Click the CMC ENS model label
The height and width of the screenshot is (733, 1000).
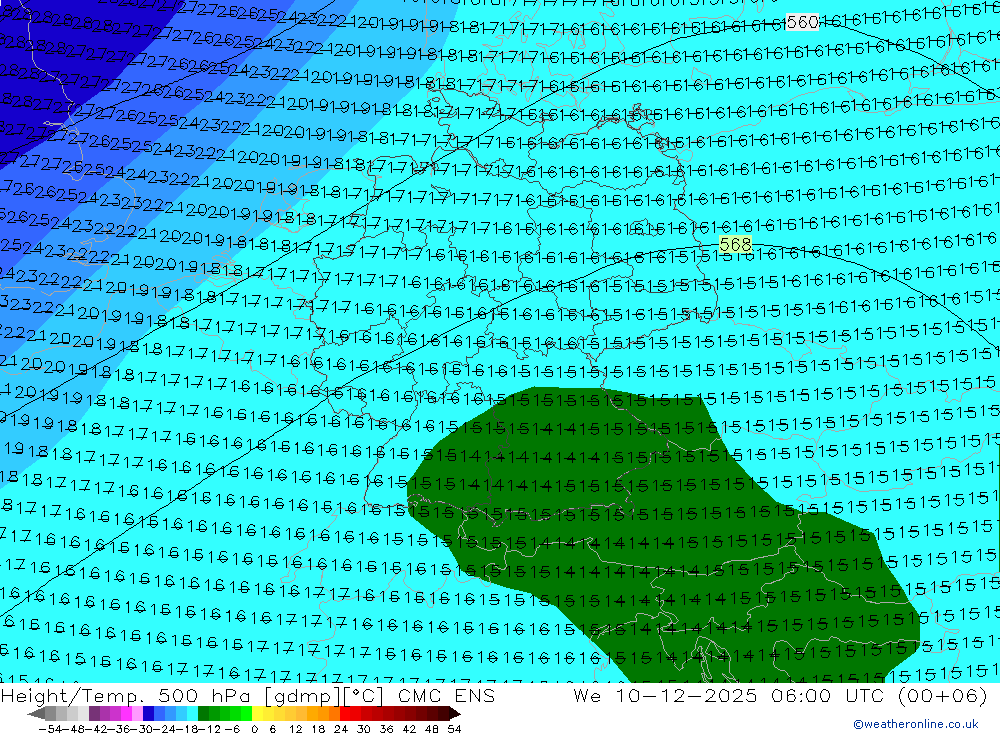tap(446, 695)
